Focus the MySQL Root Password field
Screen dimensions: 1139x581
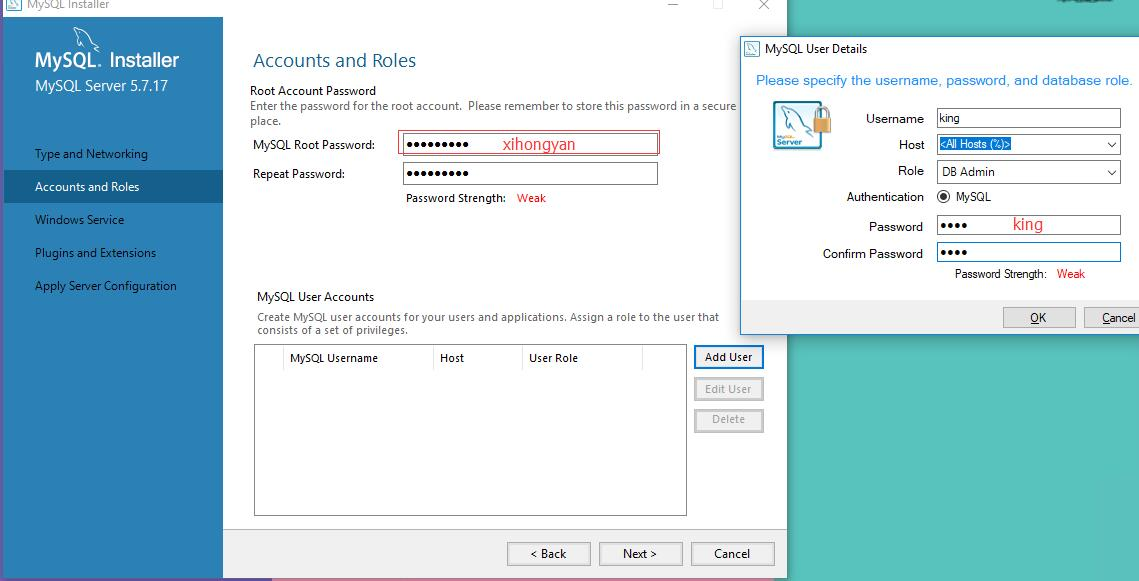tap(530, 144)
